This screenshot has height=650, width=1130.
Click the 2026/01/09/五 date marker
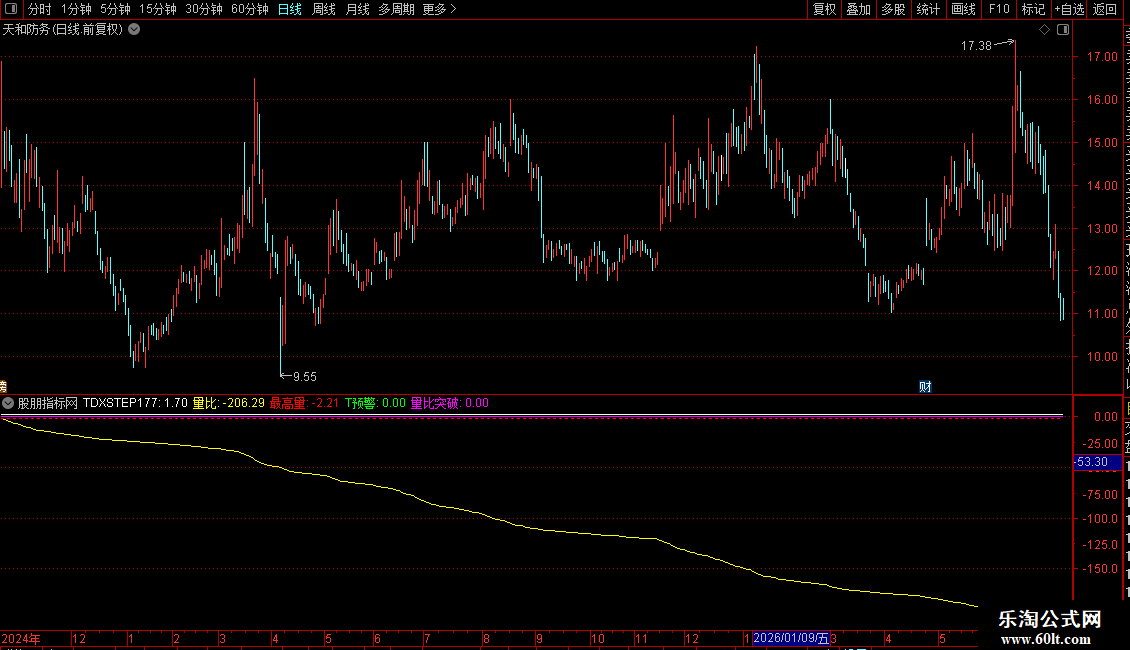pos(791,638)
